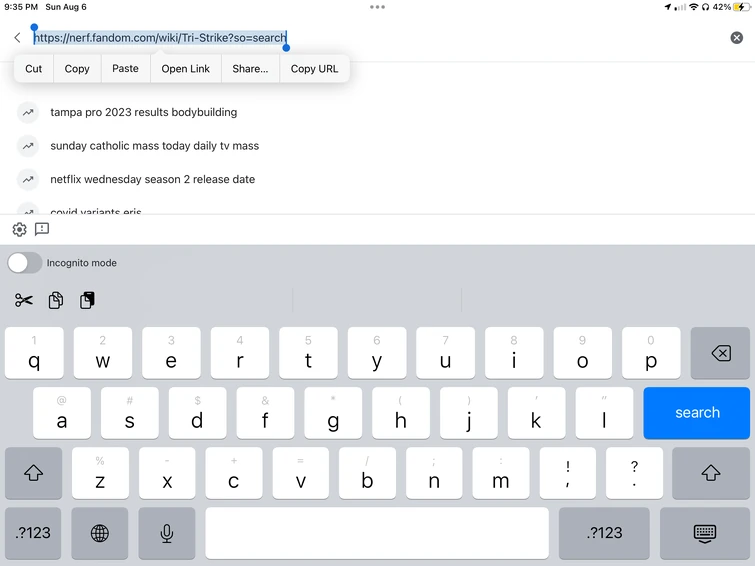
Task: Tap the u key
Action: (x=445, y=353)
